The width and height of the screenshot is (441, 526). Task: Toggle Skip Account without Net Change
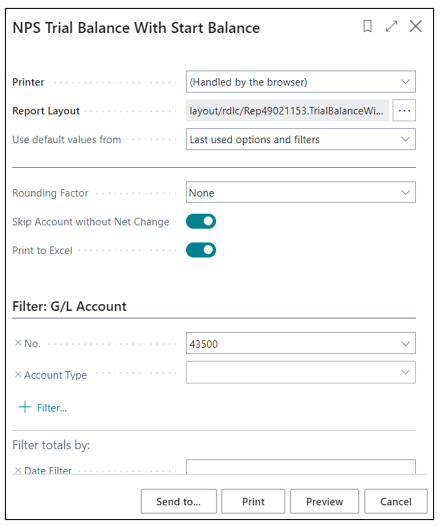(201, 221)
